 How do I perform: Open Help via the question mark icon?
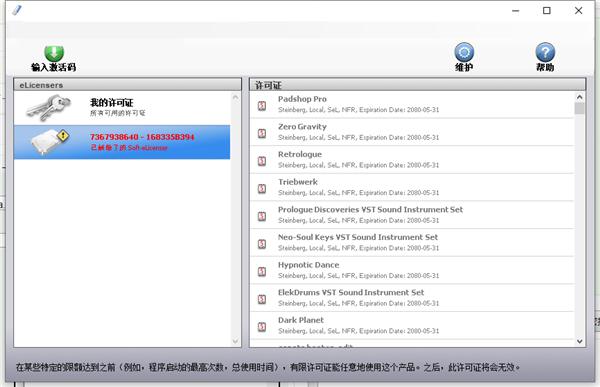point(545,52)
